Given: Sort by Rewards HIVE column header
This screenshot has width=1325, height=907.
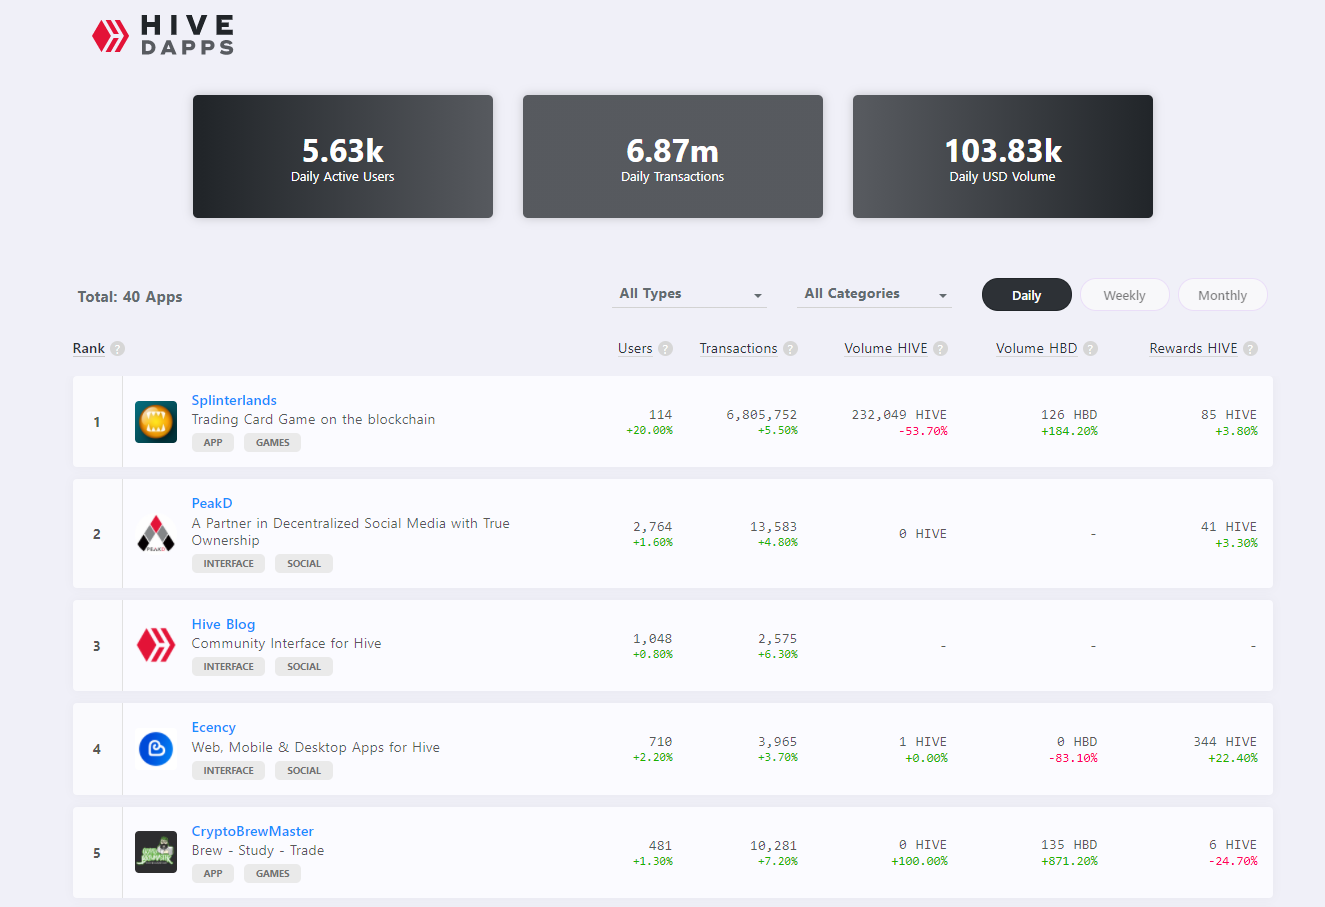Looking at the screenshot, I should pyautogui.click(x=1194, y=349).
